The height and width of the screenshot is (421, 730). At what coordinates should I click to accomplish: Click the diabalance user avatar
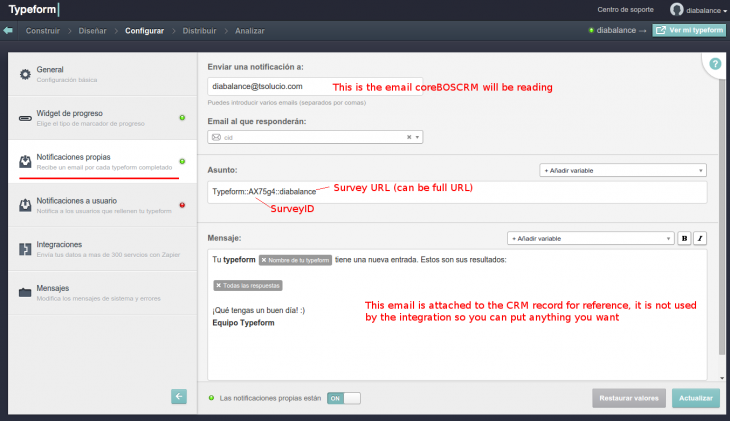[x=676, y=9]
